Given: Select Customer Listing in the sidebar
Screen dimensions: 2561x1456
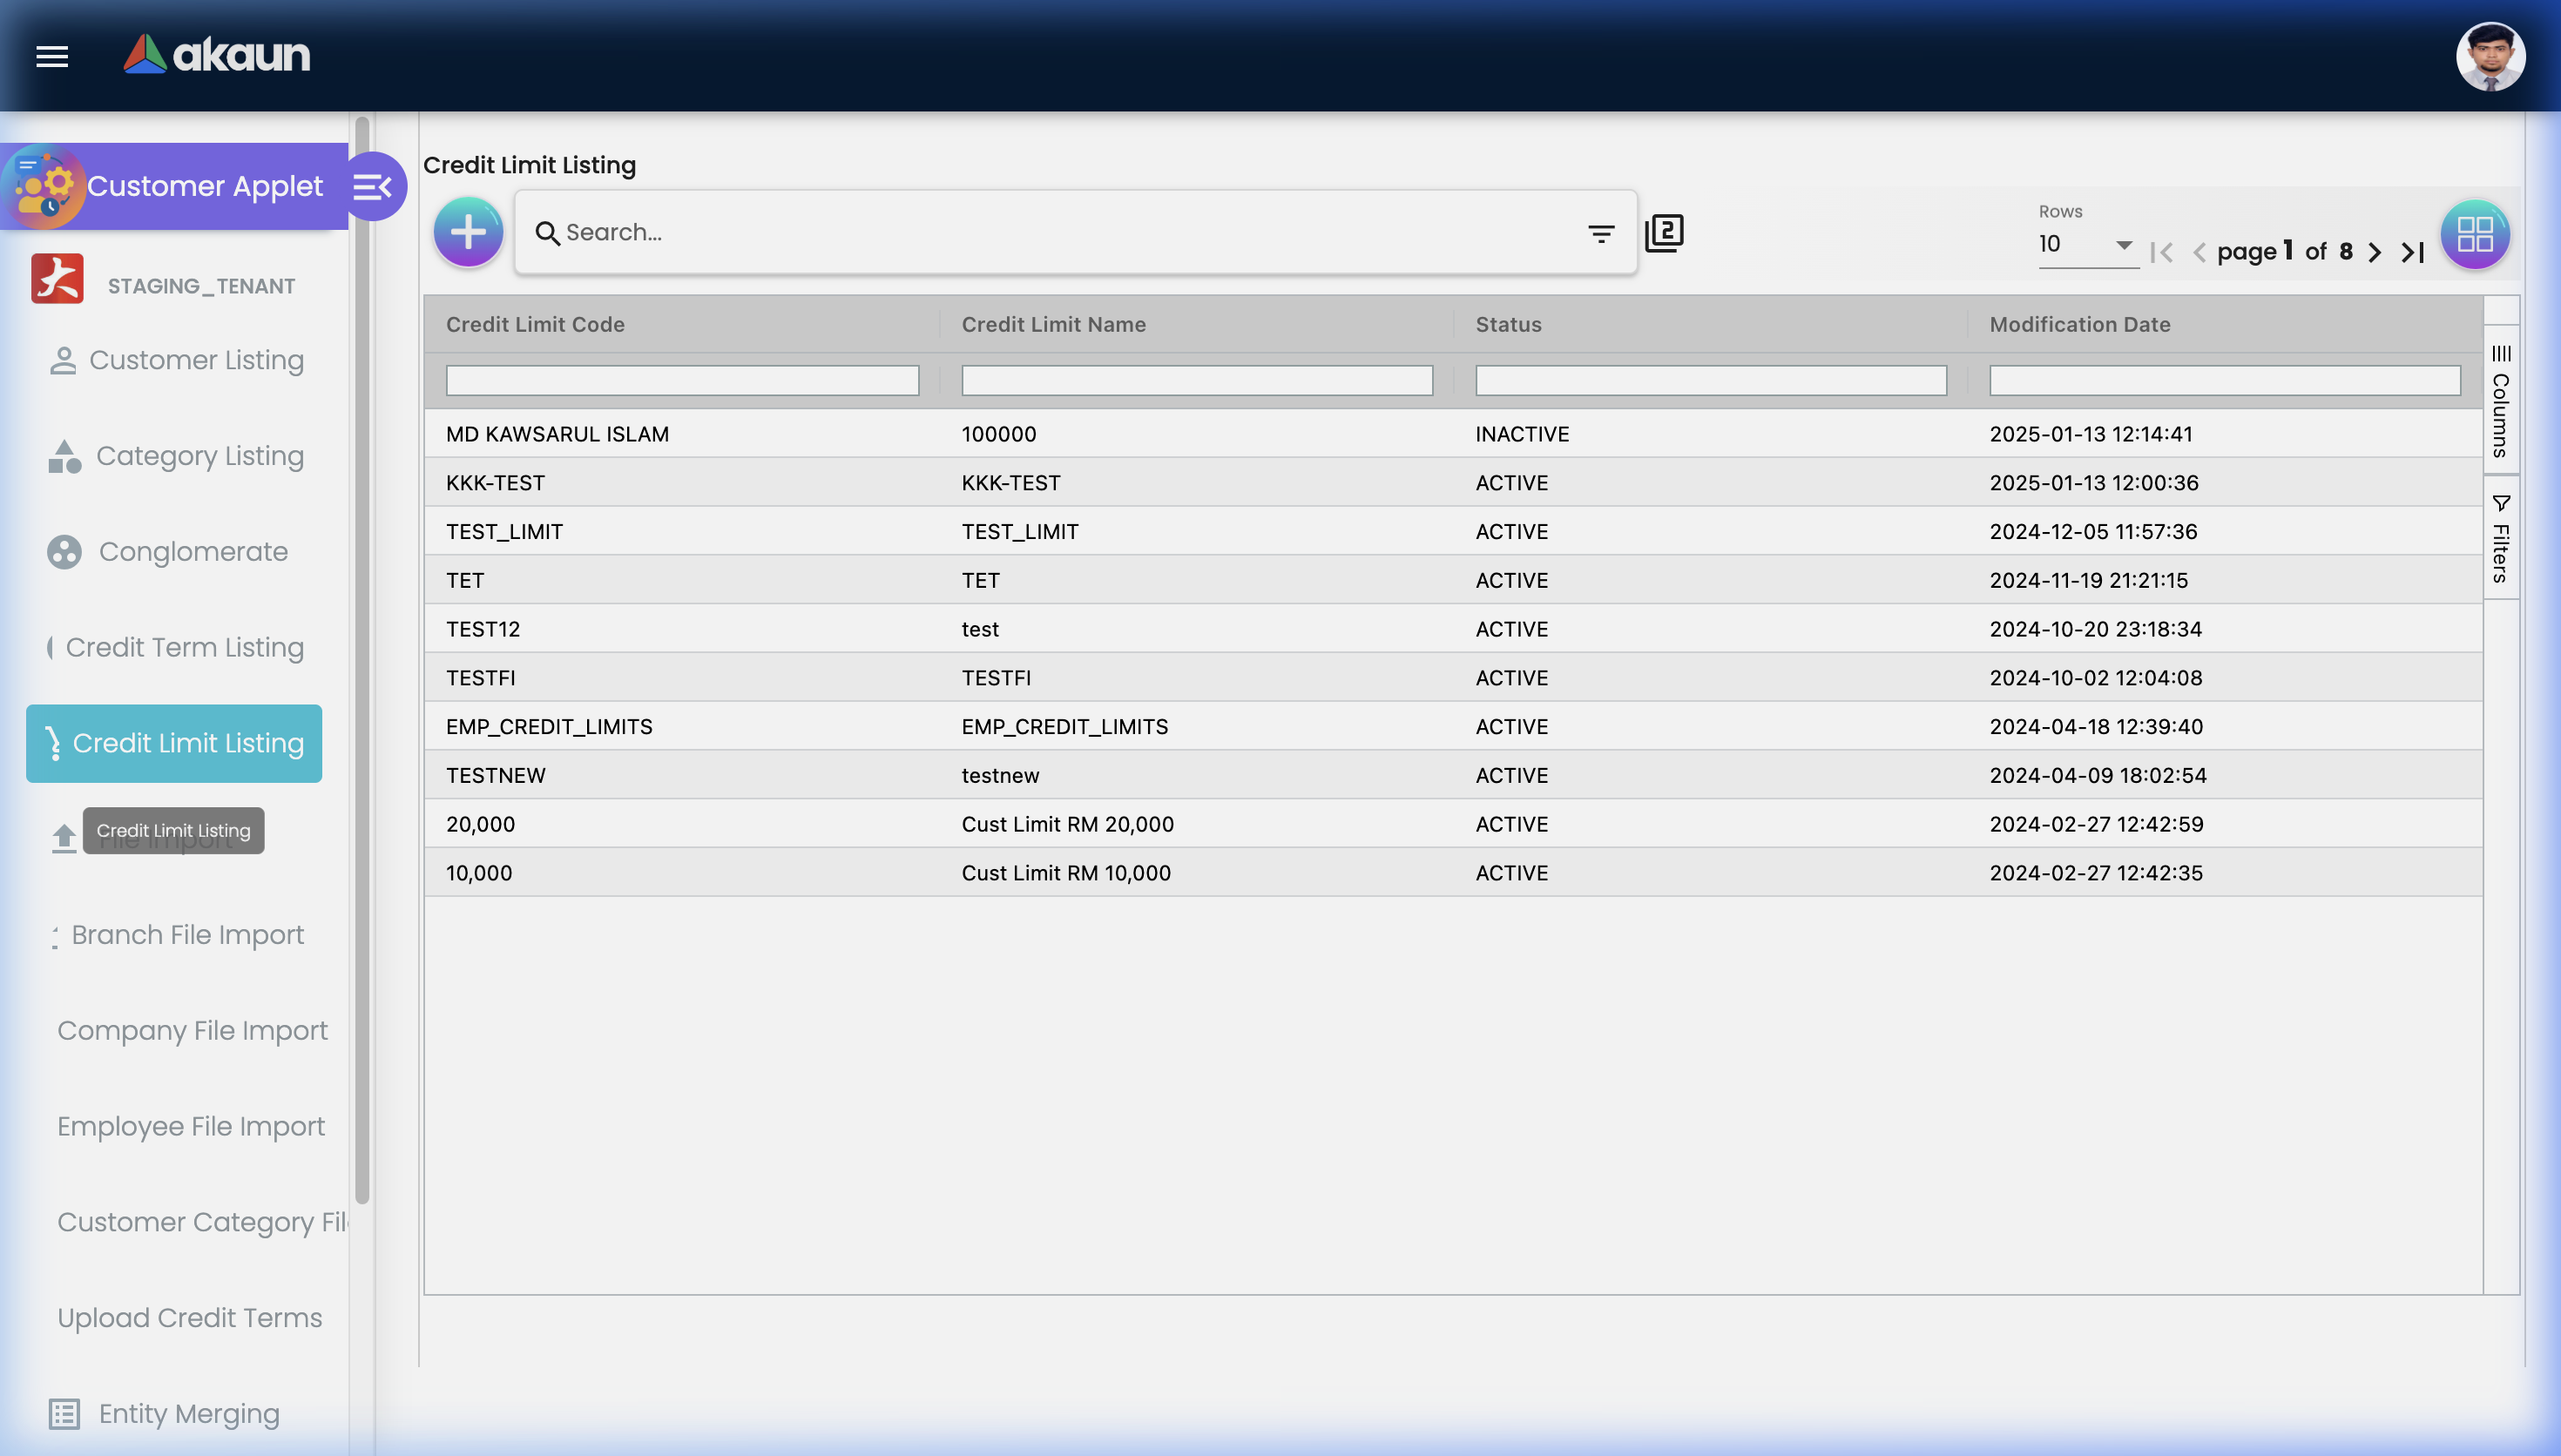Looking at the screenshot, I should point(196,360).
